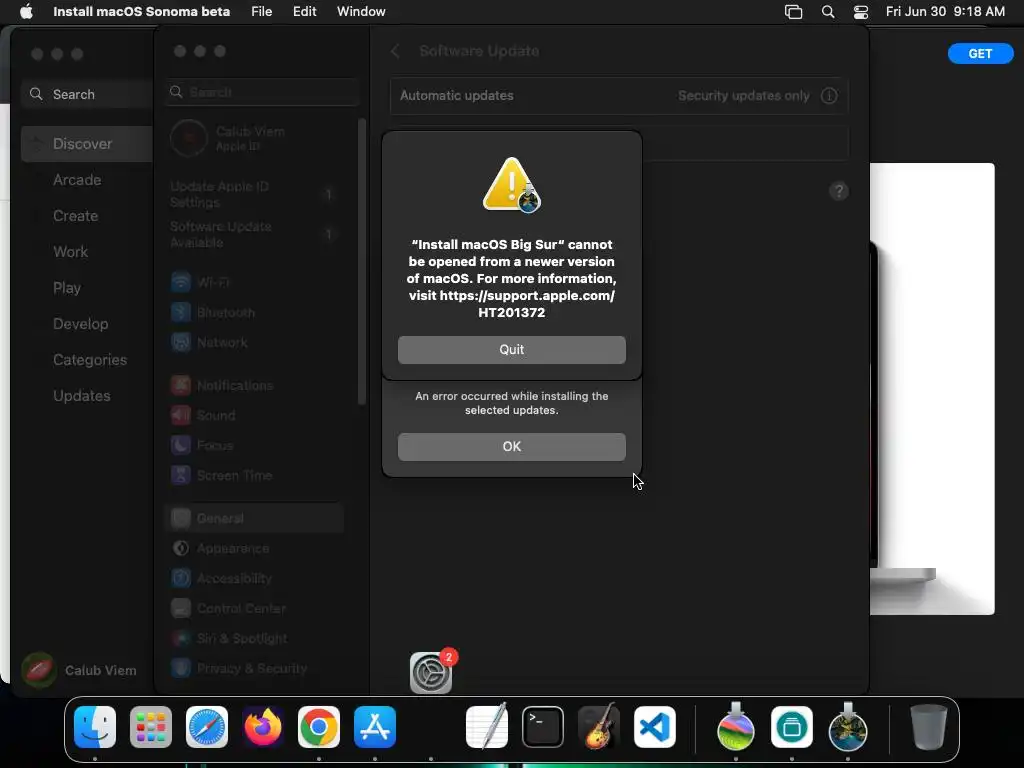The image size is (1024, 768).
Task: Launch Firefox from the Dock
Action: click(x=263, y=727)
